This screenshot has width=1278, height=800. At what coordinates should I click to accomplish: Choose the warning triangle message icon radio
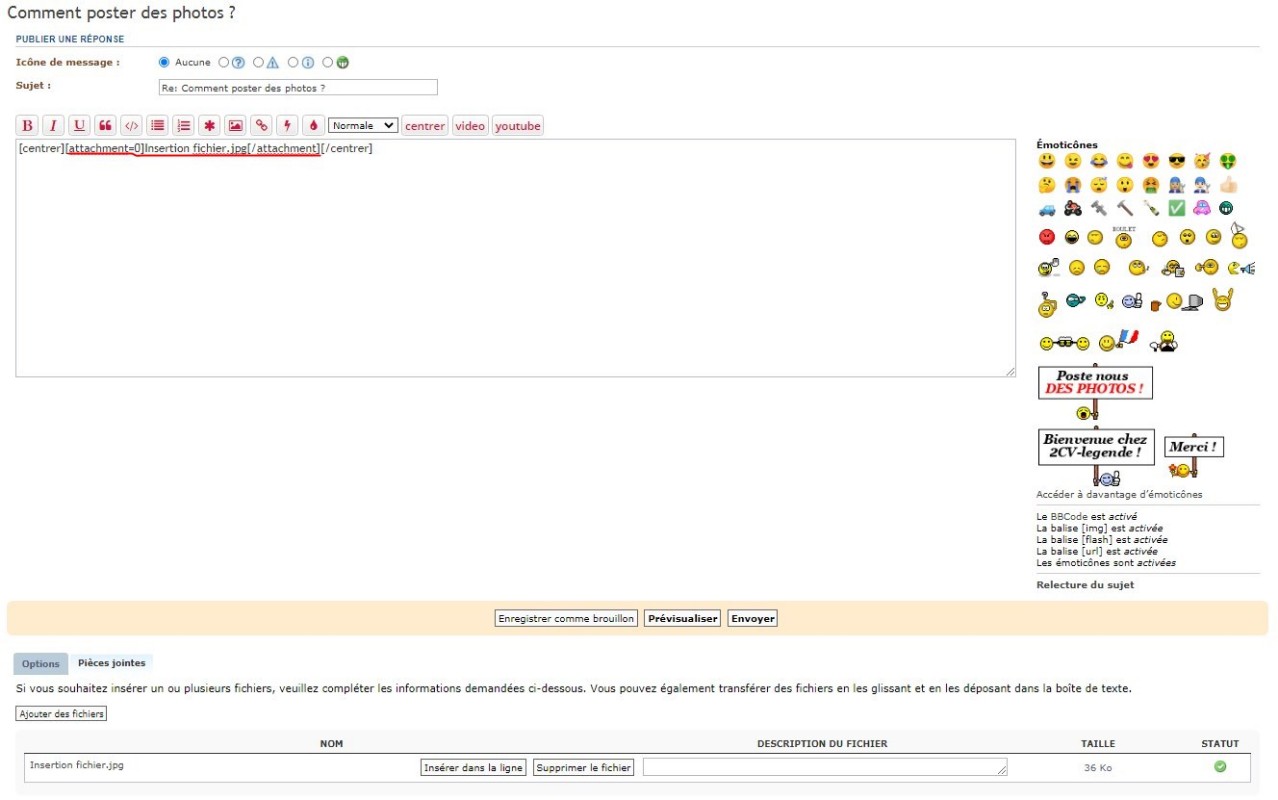(x=258, y=62)
